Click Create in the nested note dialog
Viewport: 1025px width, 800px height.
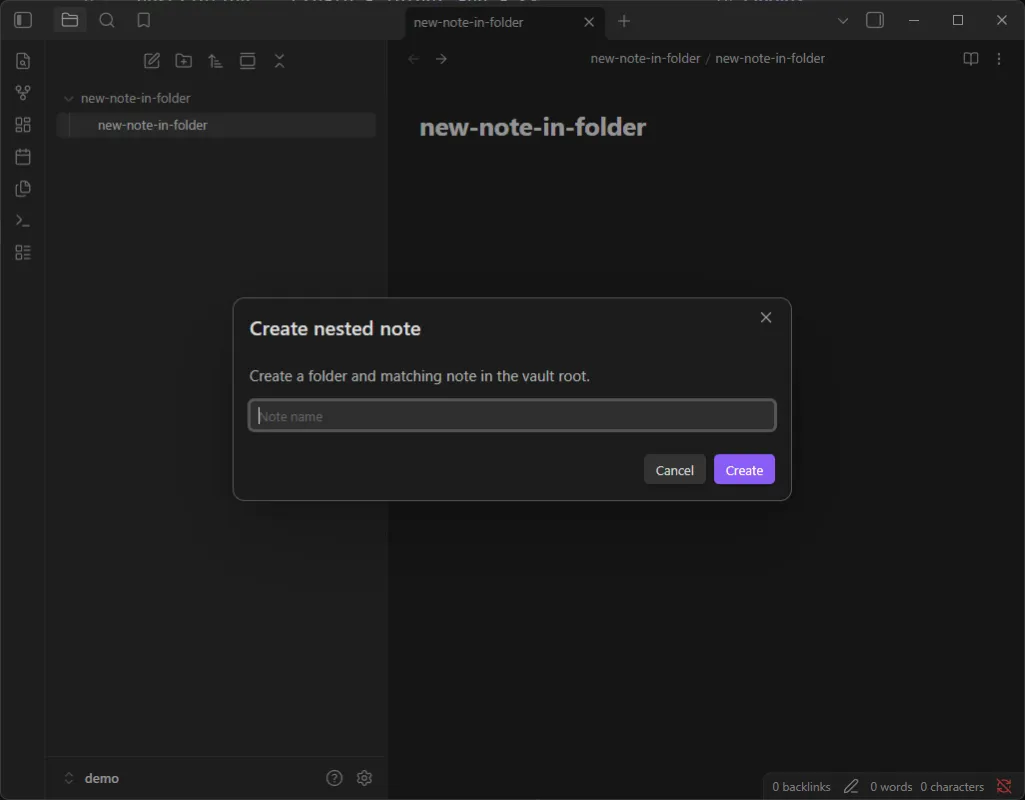point(744,470)
